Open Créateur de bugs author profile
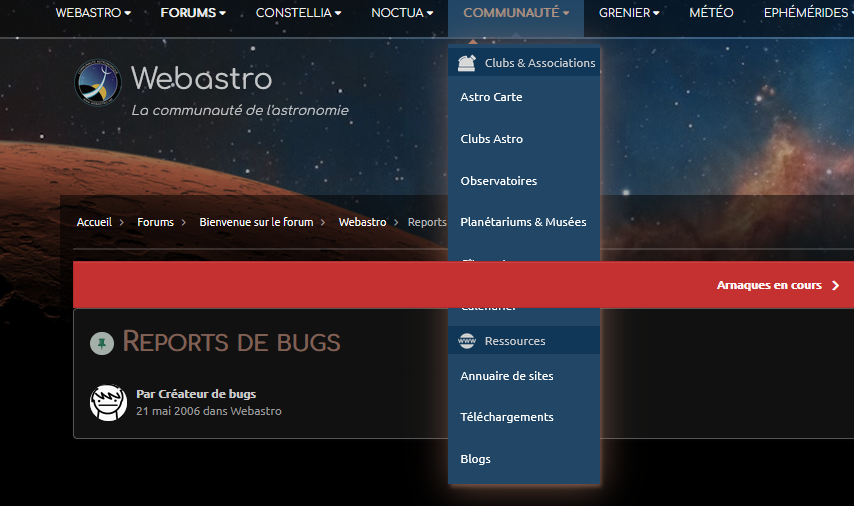Image resolution: width=854 pixels, height=506 pixels. tap(208, 394)
